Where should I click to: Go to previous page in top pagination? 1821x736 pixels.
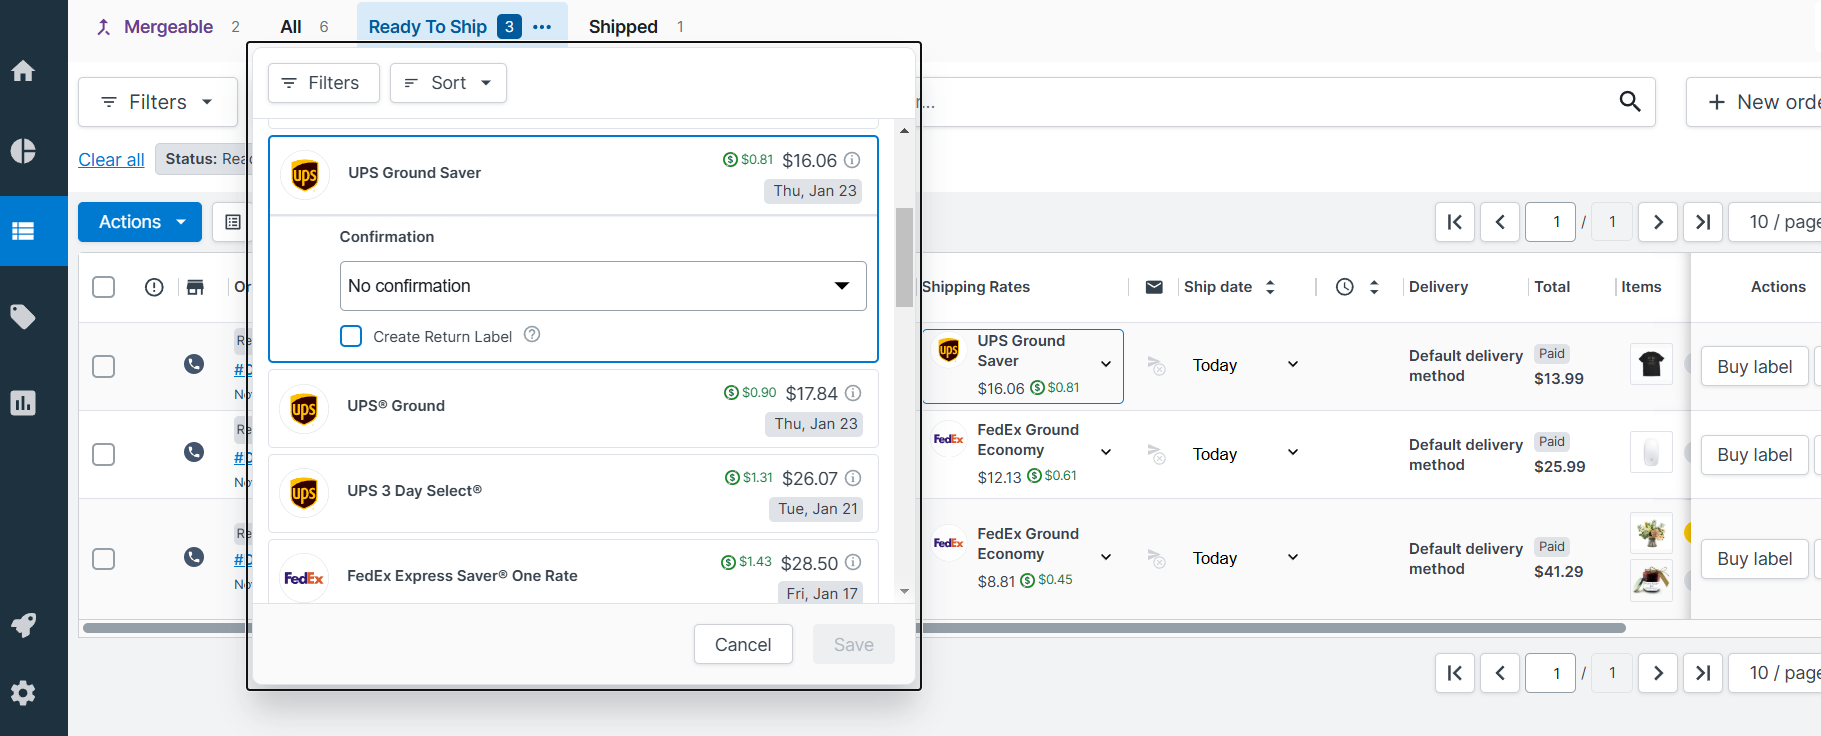pyautogui.click(x=1500, y=222)
